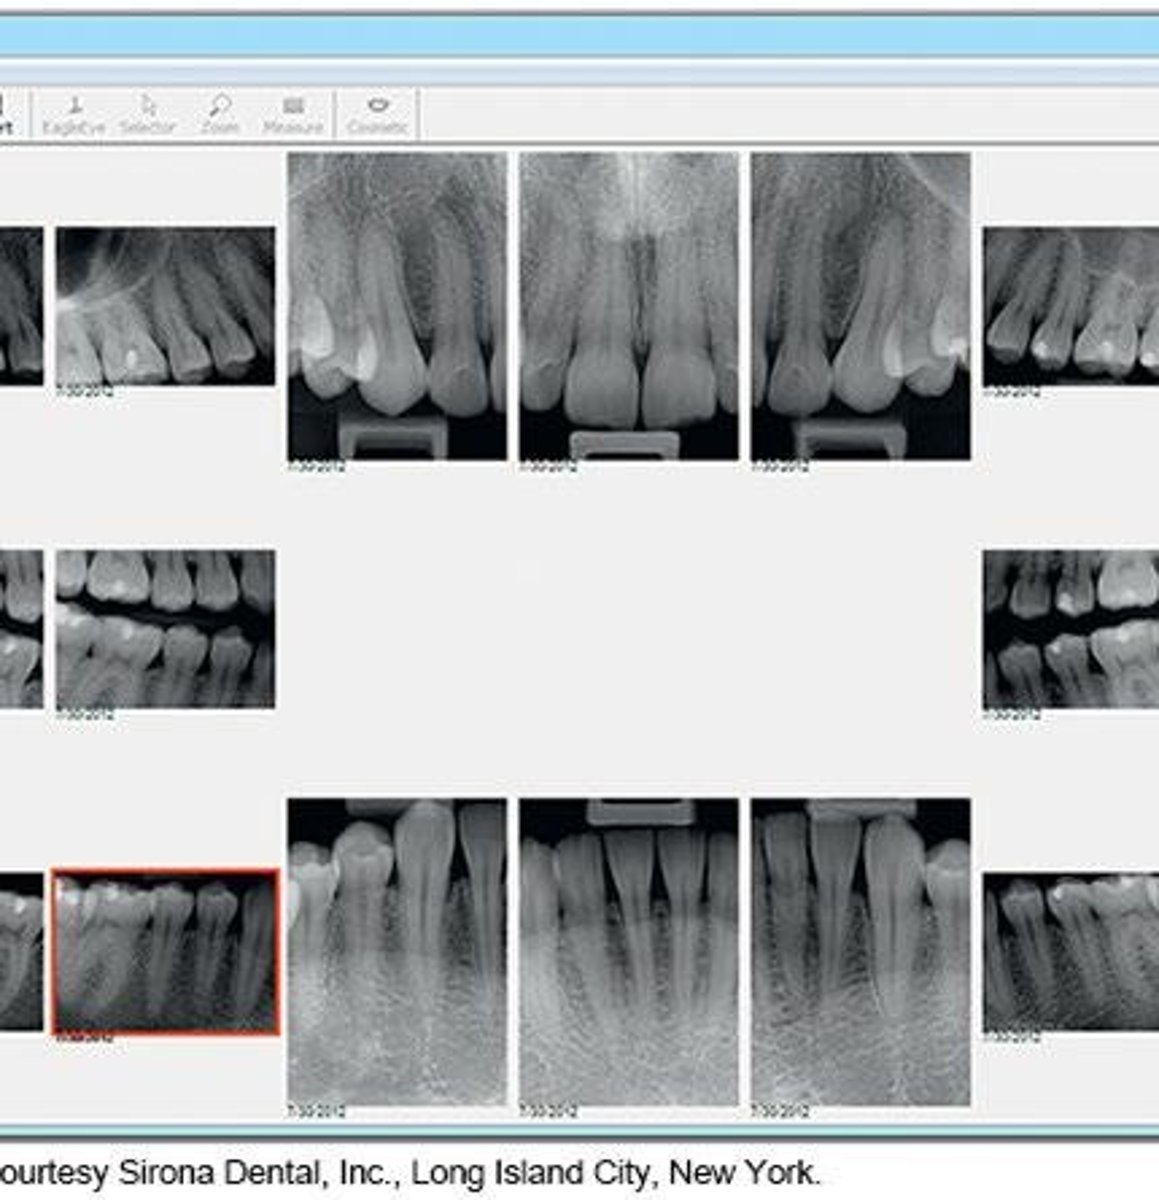Open the top-row X-ray right of the upper incisors image

click(x=861, y=306)
